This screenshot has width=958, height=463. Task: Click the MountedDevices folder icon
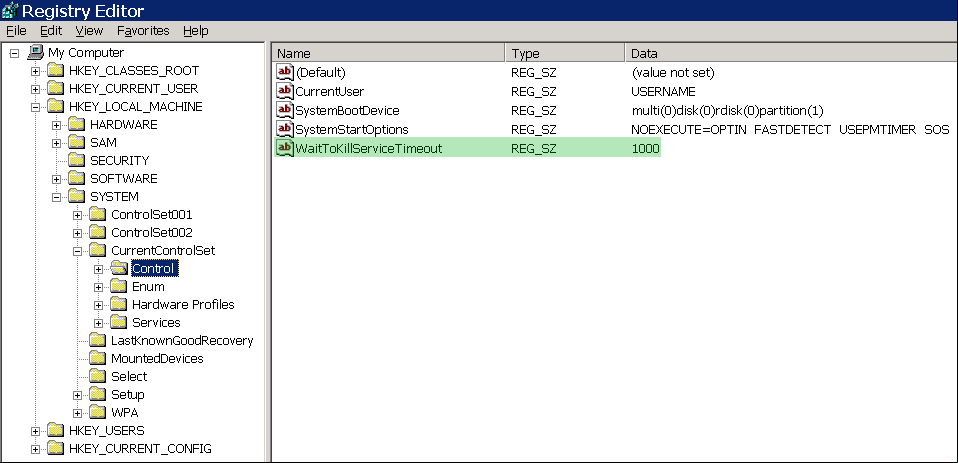pyautogui.click(x=97, y=359)
